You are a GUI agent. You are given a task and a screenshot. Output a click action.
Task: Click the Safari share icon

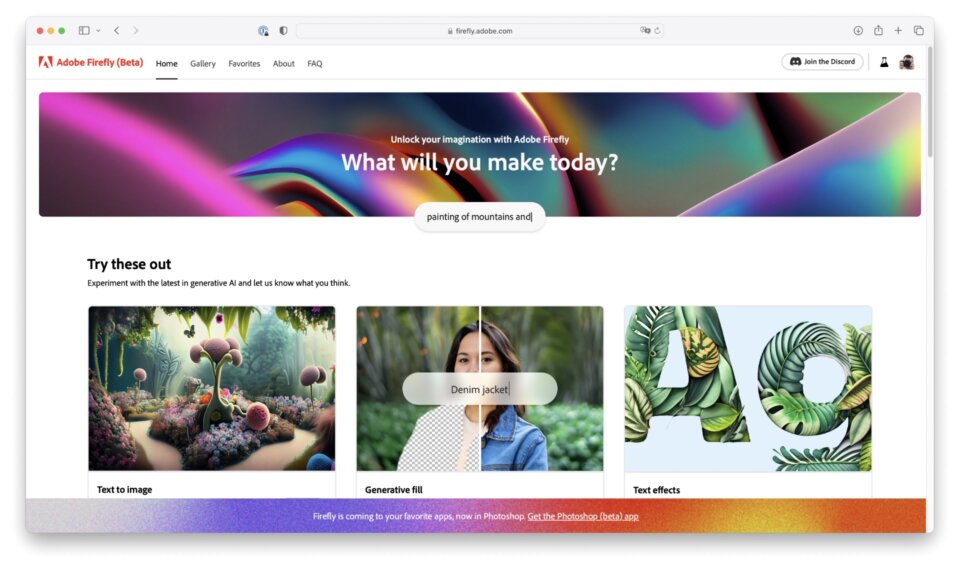(x=878, y=30)
